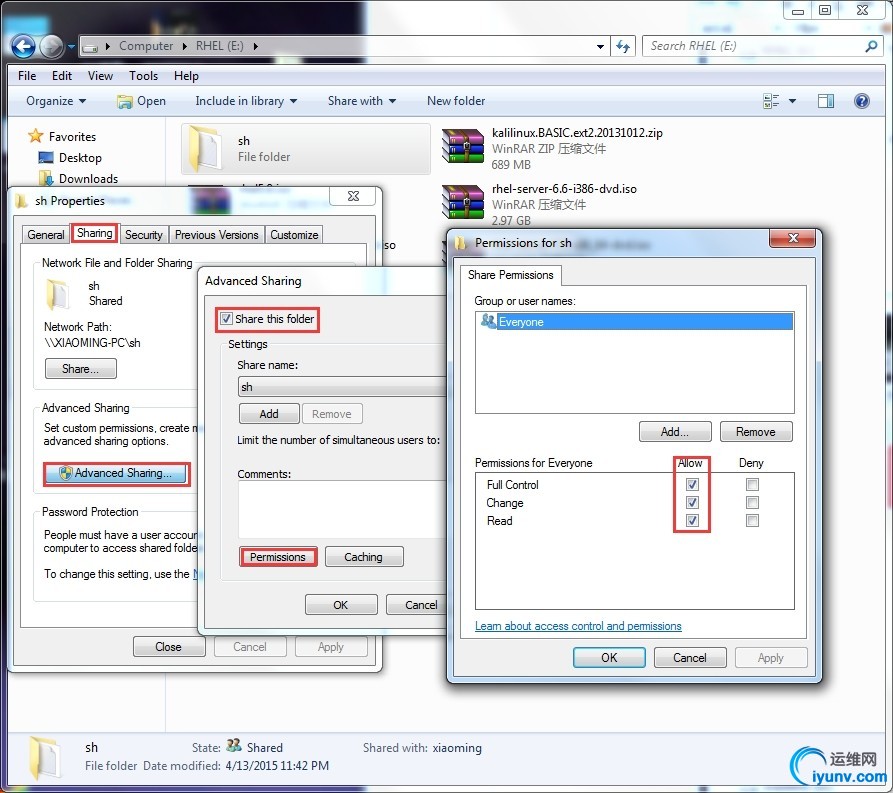Click Add under Share name

(x=269, y=414)
